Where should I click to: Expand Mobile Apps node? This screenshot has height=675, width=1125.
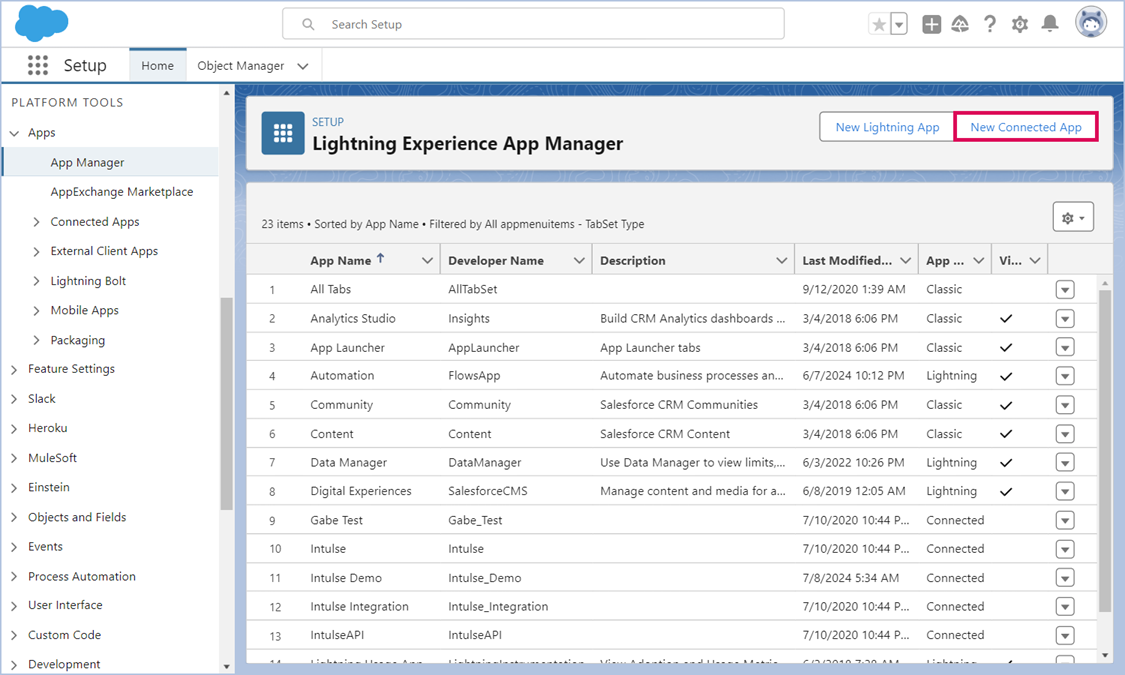point(36,311)
